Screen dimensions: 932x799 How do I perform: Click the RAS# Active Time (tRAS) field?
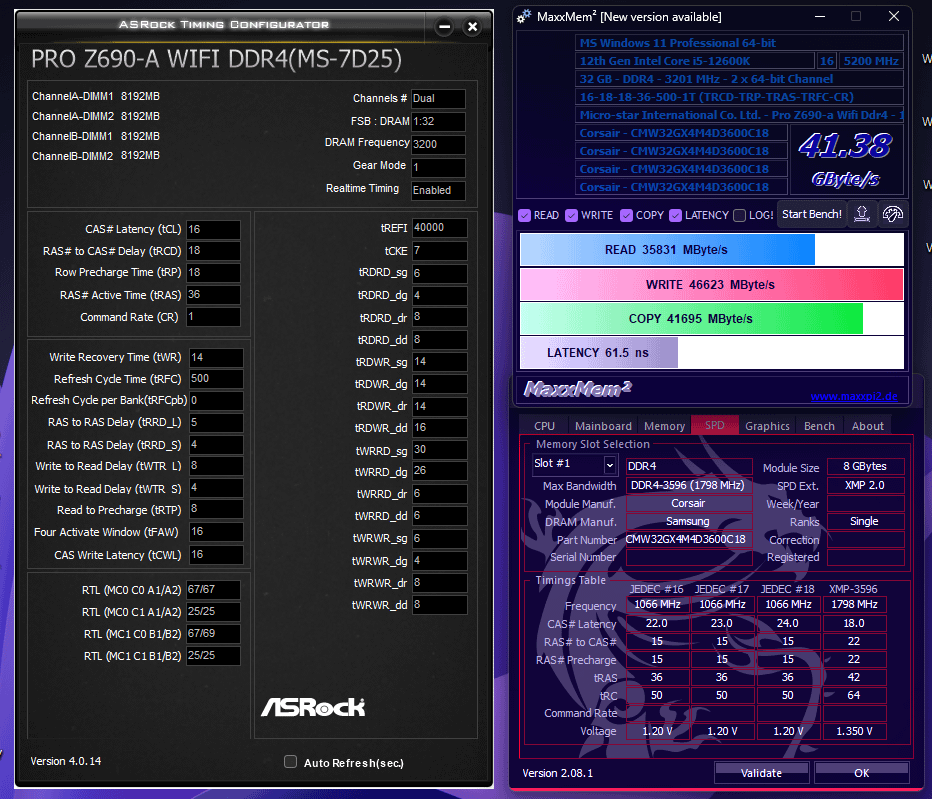click(213, 294)
